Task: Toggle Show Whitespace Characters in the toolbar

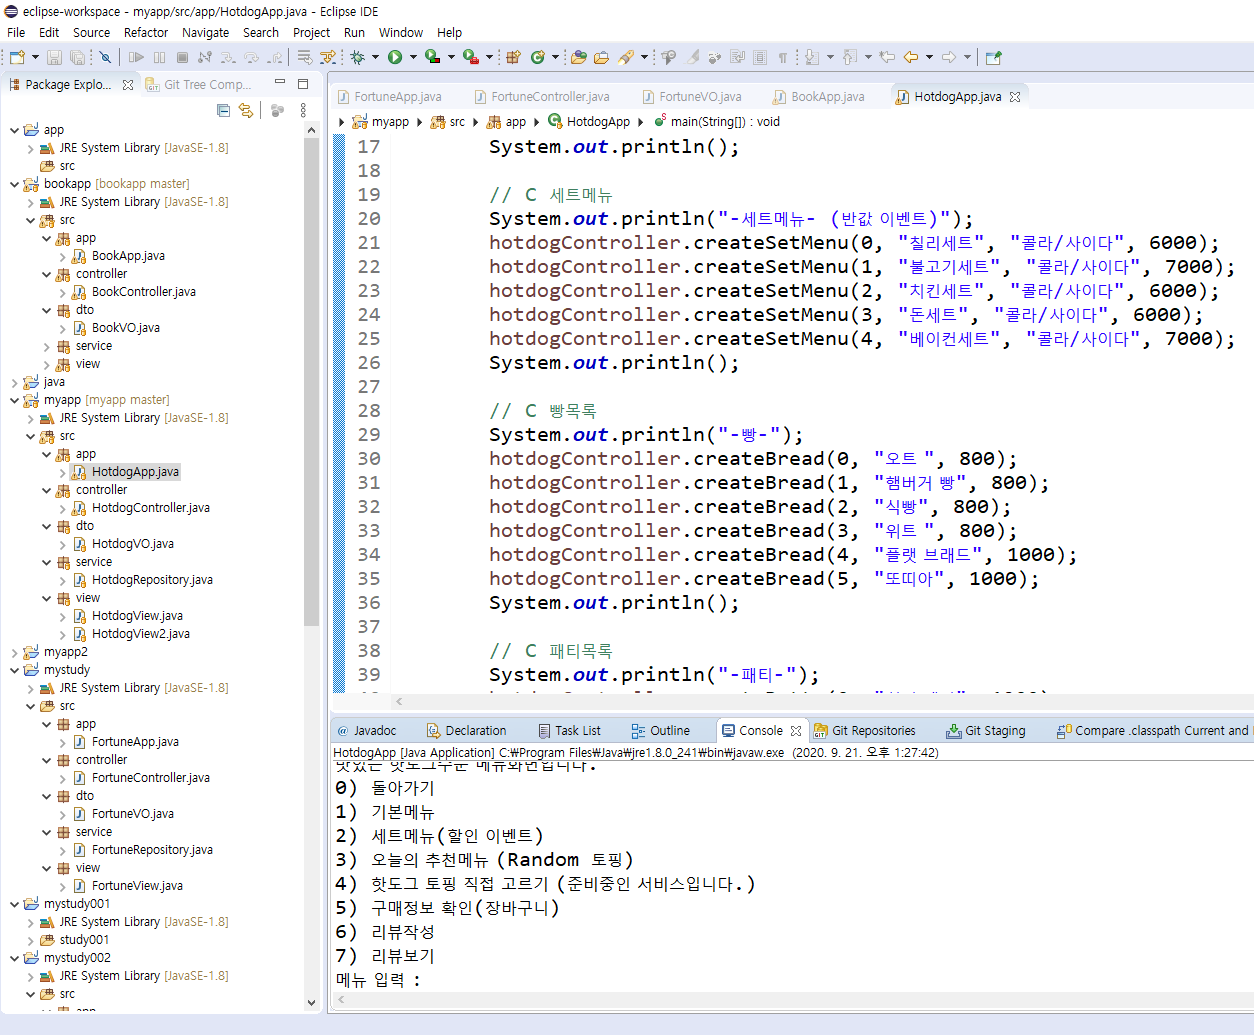Action: (x=783, y=57)
